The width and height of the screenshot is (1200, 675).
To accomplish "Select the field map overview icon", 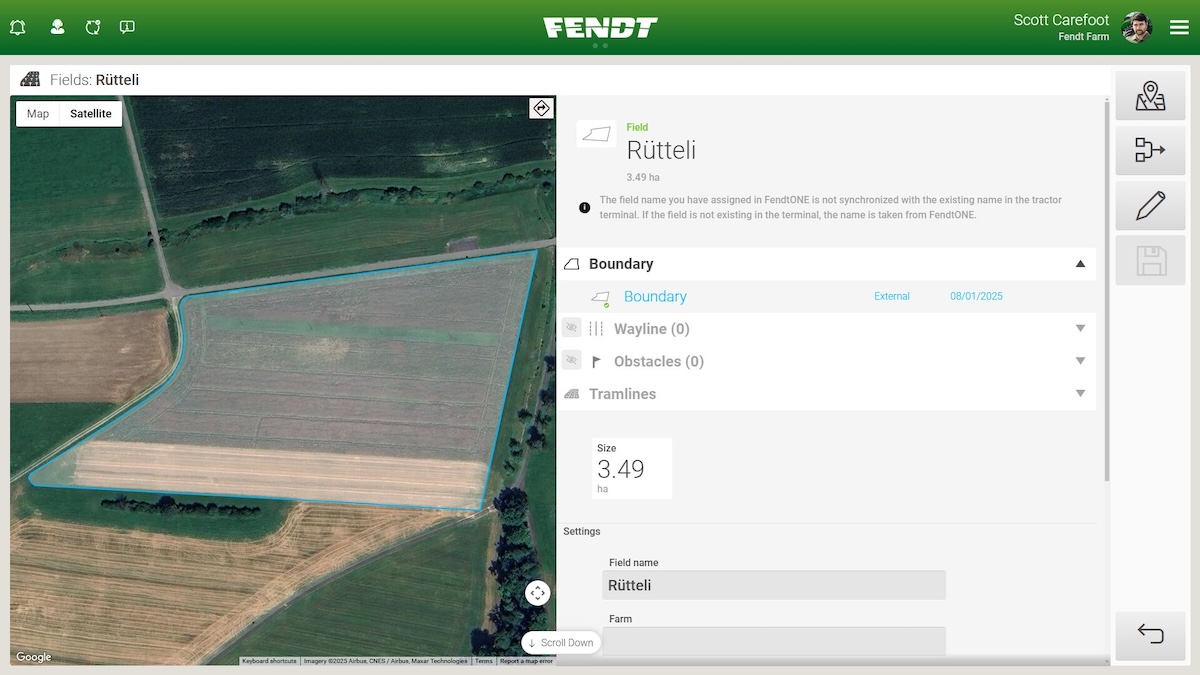I will (x=1150, y=94).
